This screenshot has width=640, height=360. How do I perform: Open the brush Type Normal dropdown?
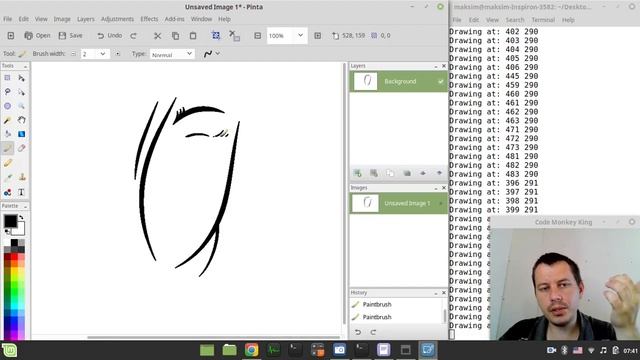point(172,54)
